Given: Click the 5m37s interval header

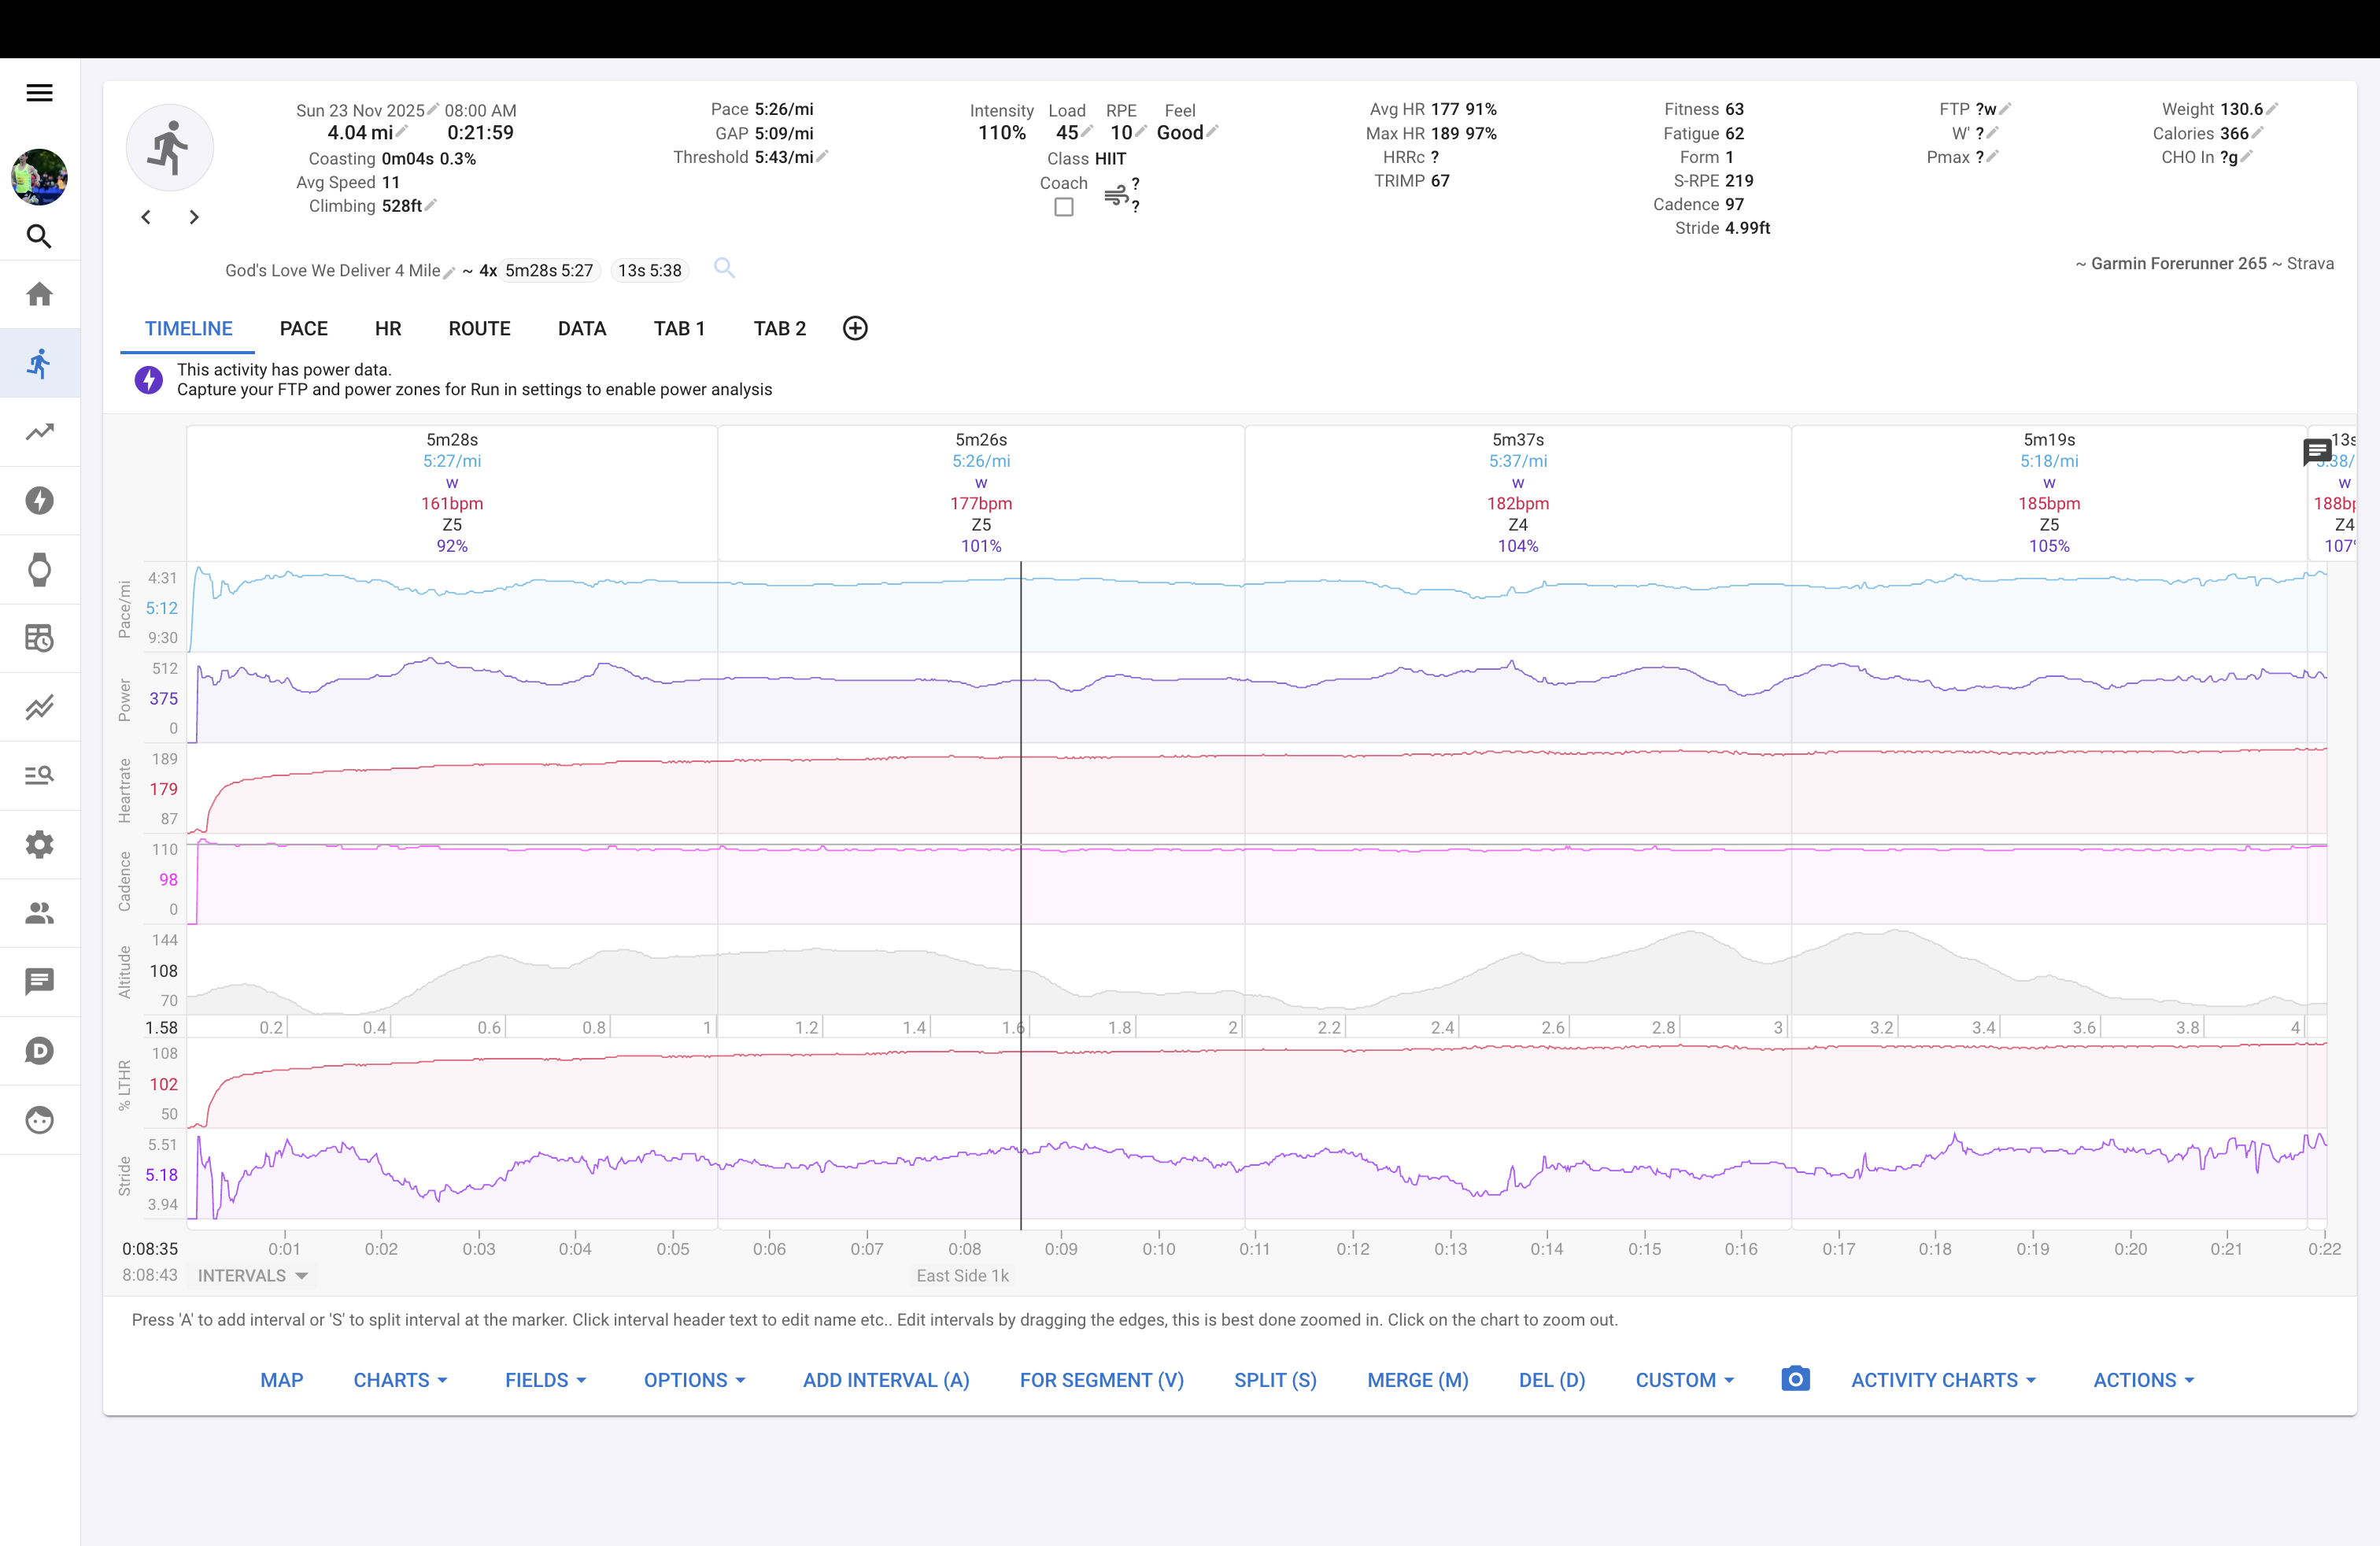Looking at the screenshot, I should point(1517,440).
